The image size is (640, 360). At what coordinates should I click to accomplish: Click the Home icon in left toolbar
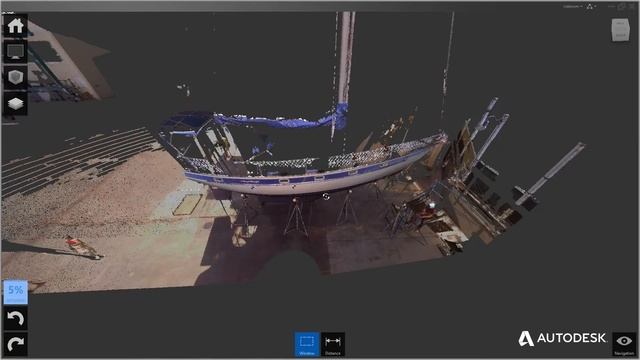tap(16, 26)
